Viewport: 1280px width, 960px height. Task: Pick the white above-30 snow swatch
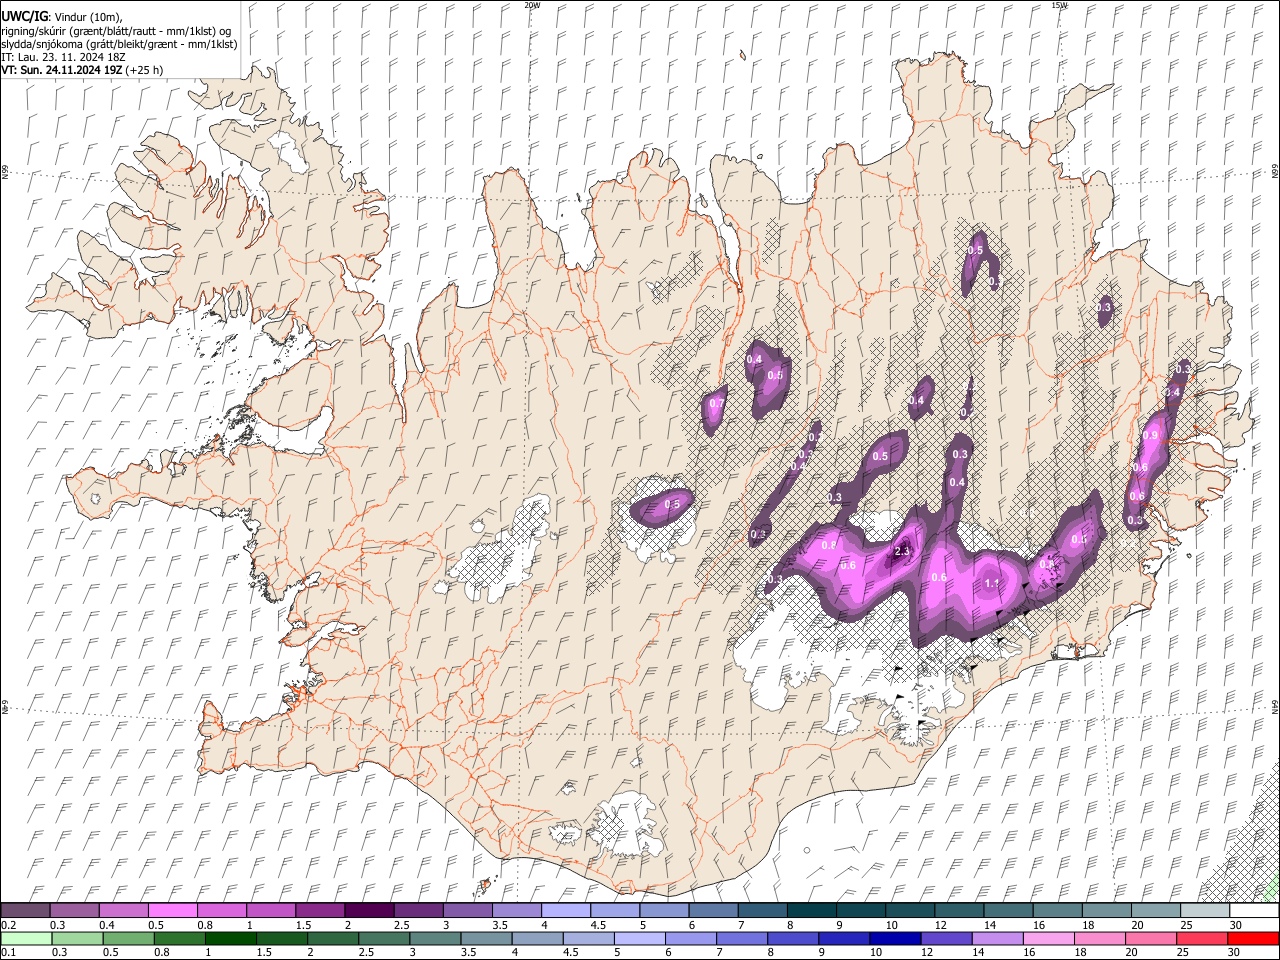coord(1254,910)
